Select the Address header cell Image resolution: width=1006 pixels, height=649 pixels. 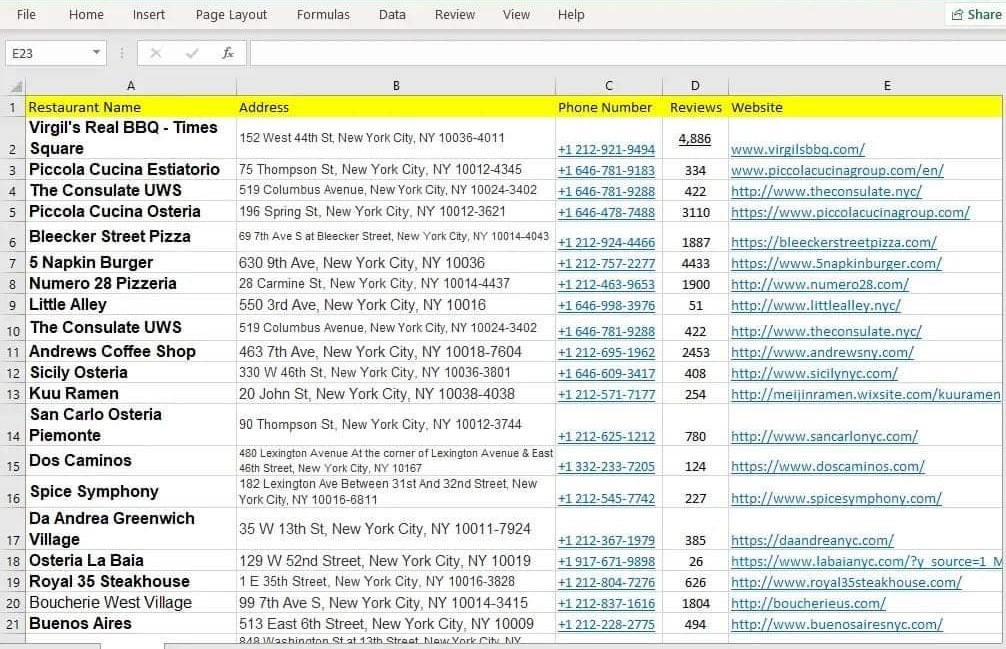[x=396, y=108]
